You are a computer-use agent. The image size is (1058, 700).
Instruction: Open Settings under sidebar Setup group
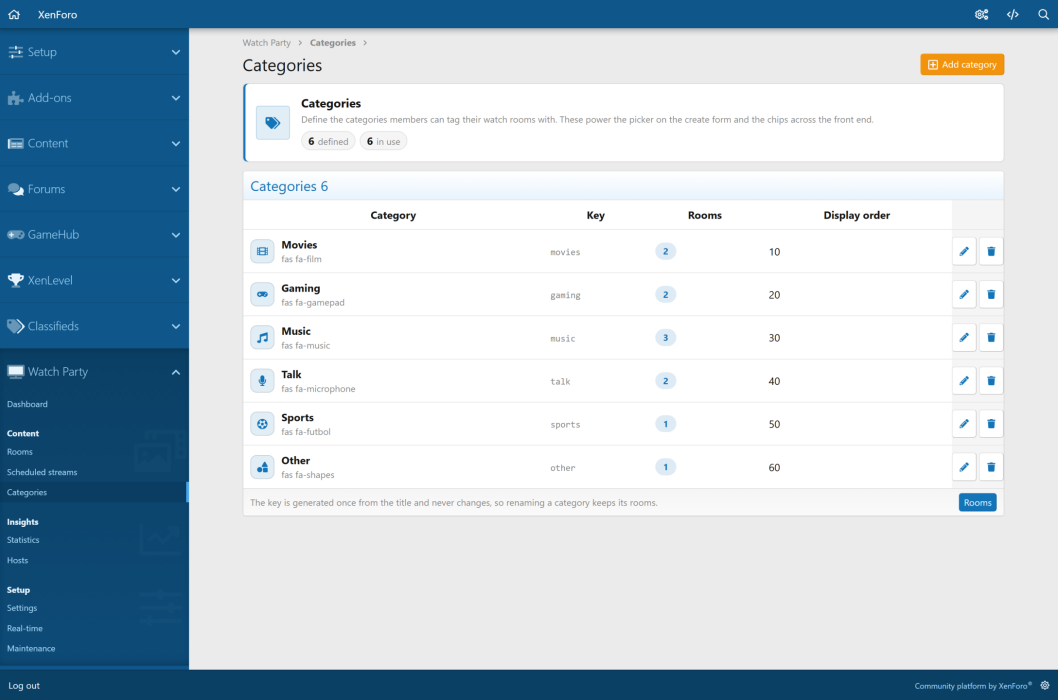click(22, 608)
